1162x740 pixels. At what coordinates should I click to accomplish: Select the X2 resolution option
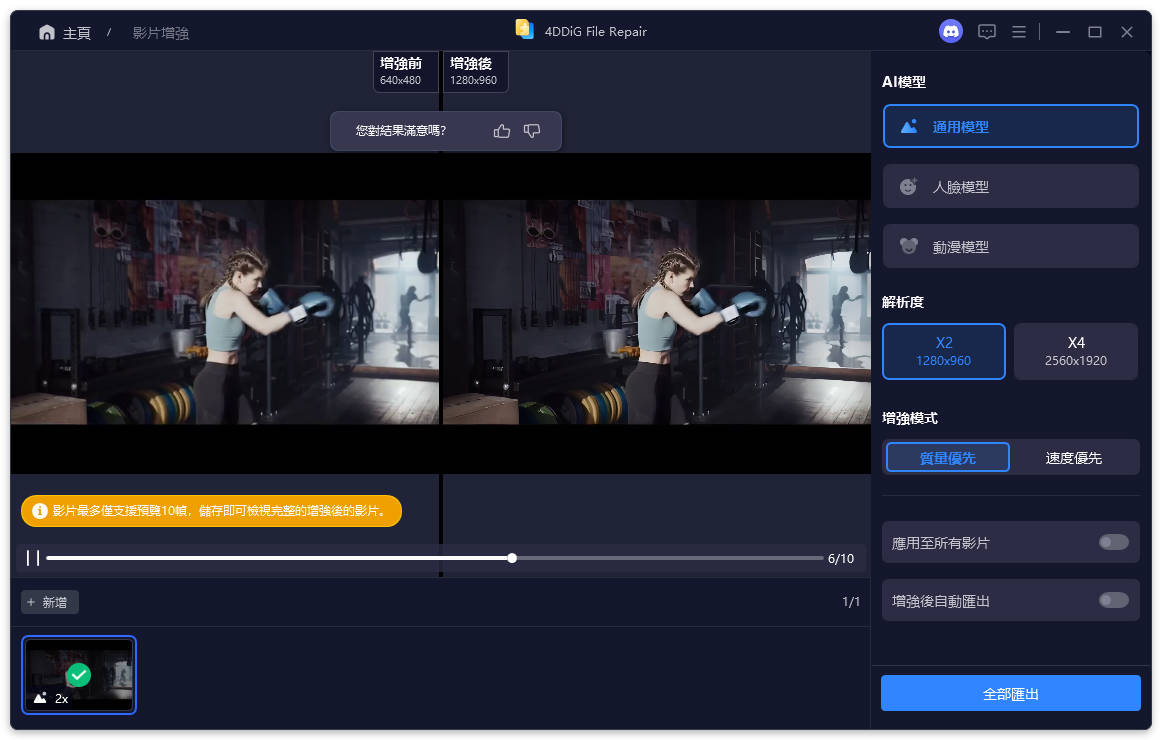(x=943, y=351)
